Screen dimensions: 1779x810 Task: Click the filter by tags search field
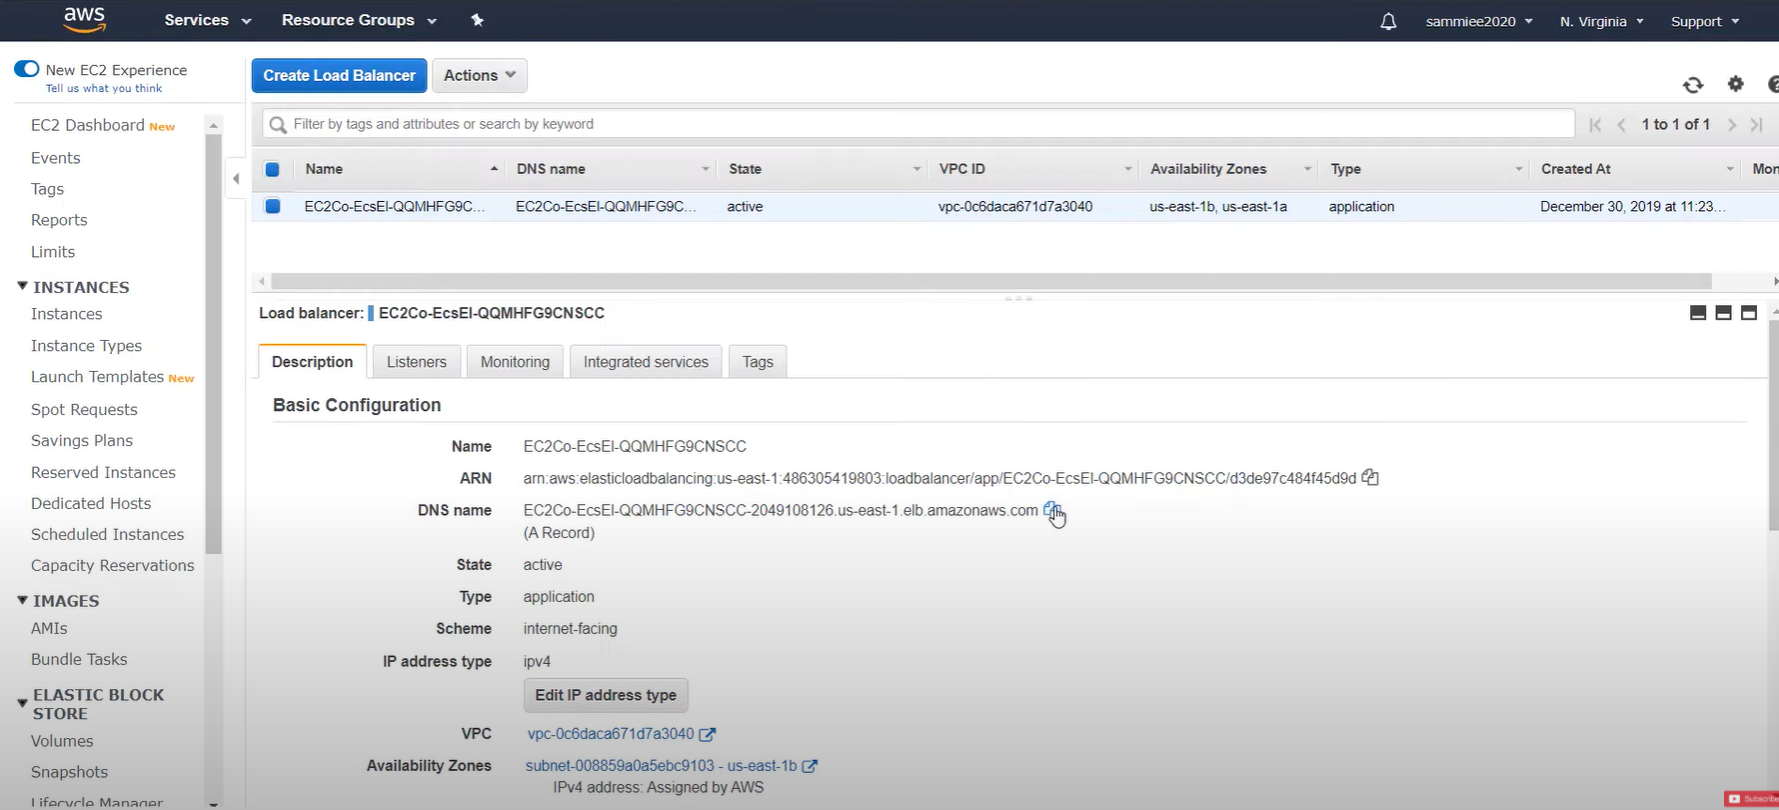(x=918, y=124)
